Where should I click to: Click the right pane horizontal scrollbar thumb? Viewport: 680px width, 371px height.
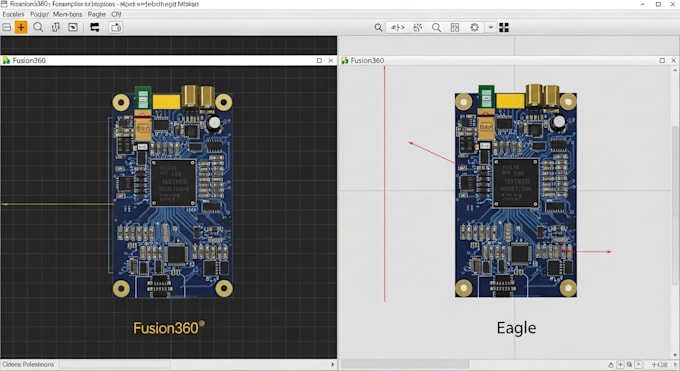tap(405, 364)
